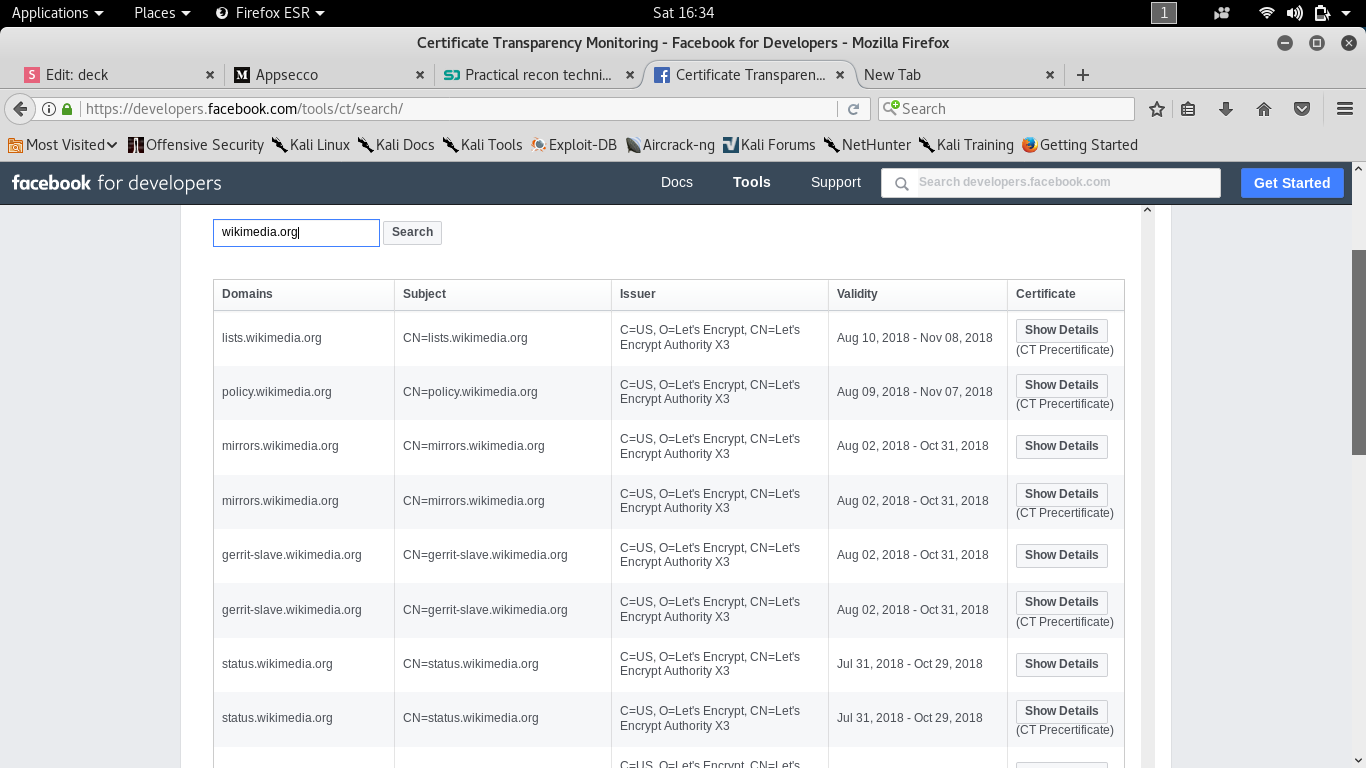Open the Downloads arrow icon
Screen dimensions: 1366x768
pos(1226,109)
